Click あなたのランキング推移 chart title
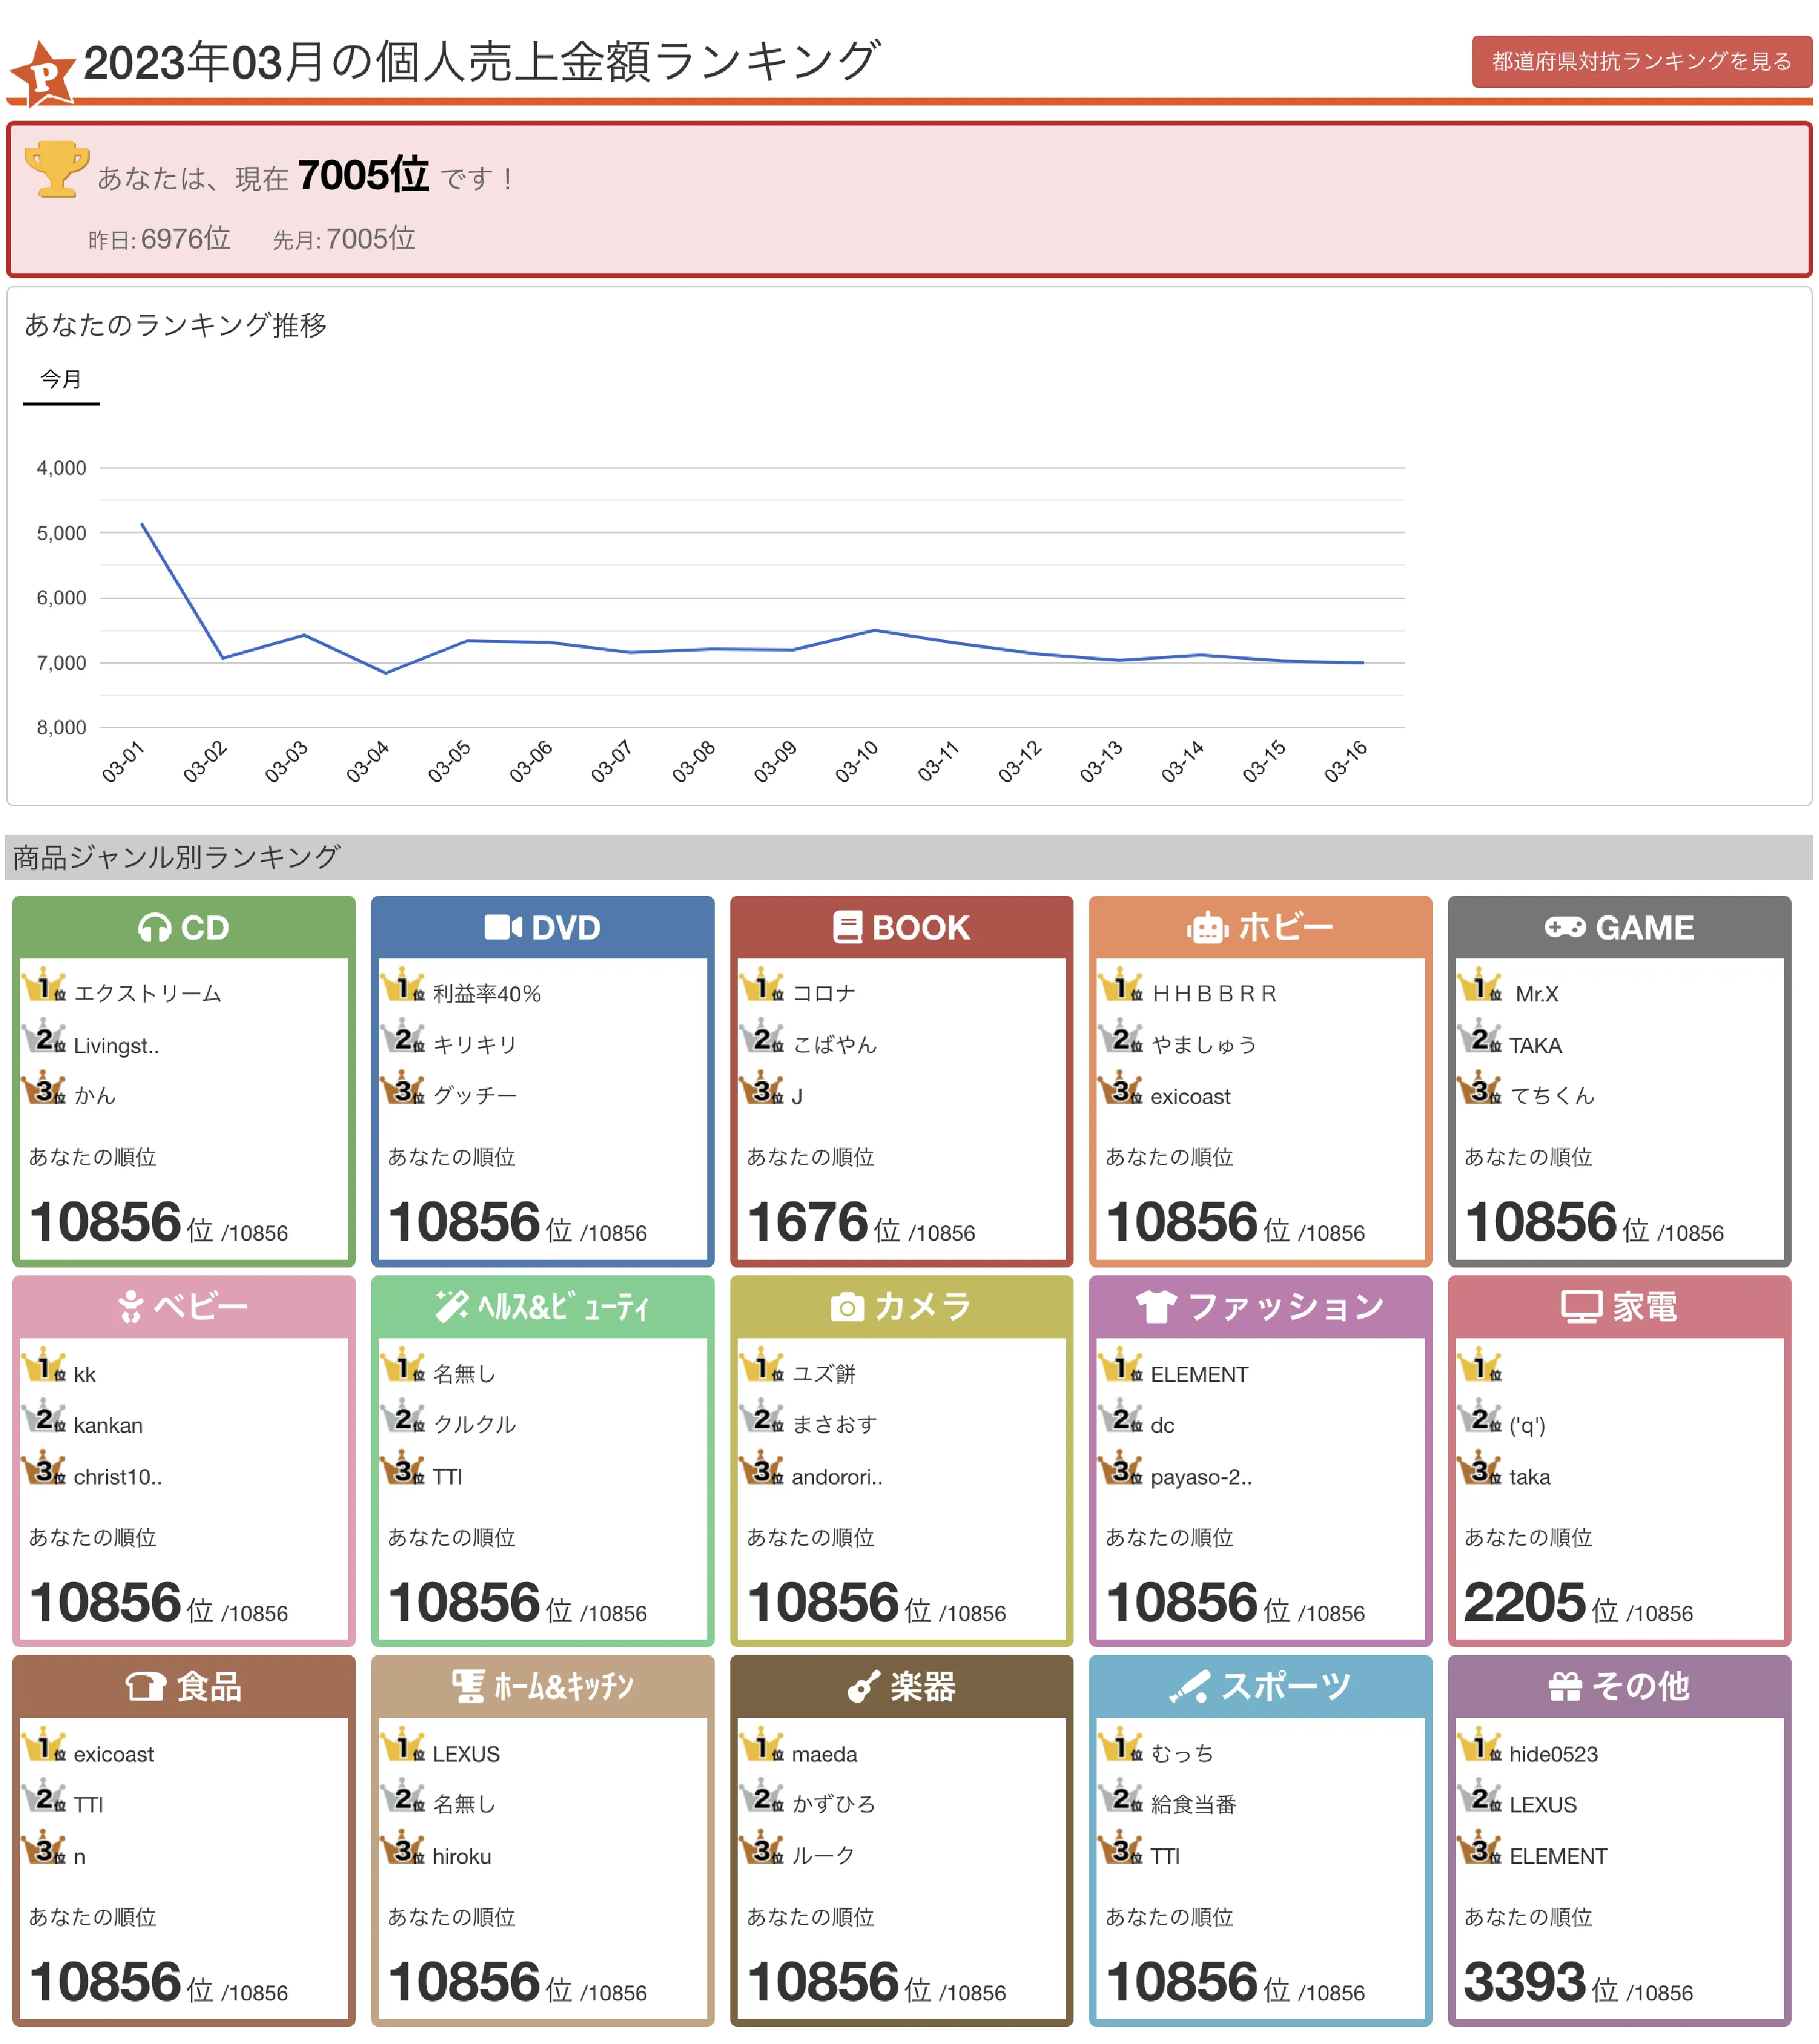The image size is (1819, 2044). [175, 324]
